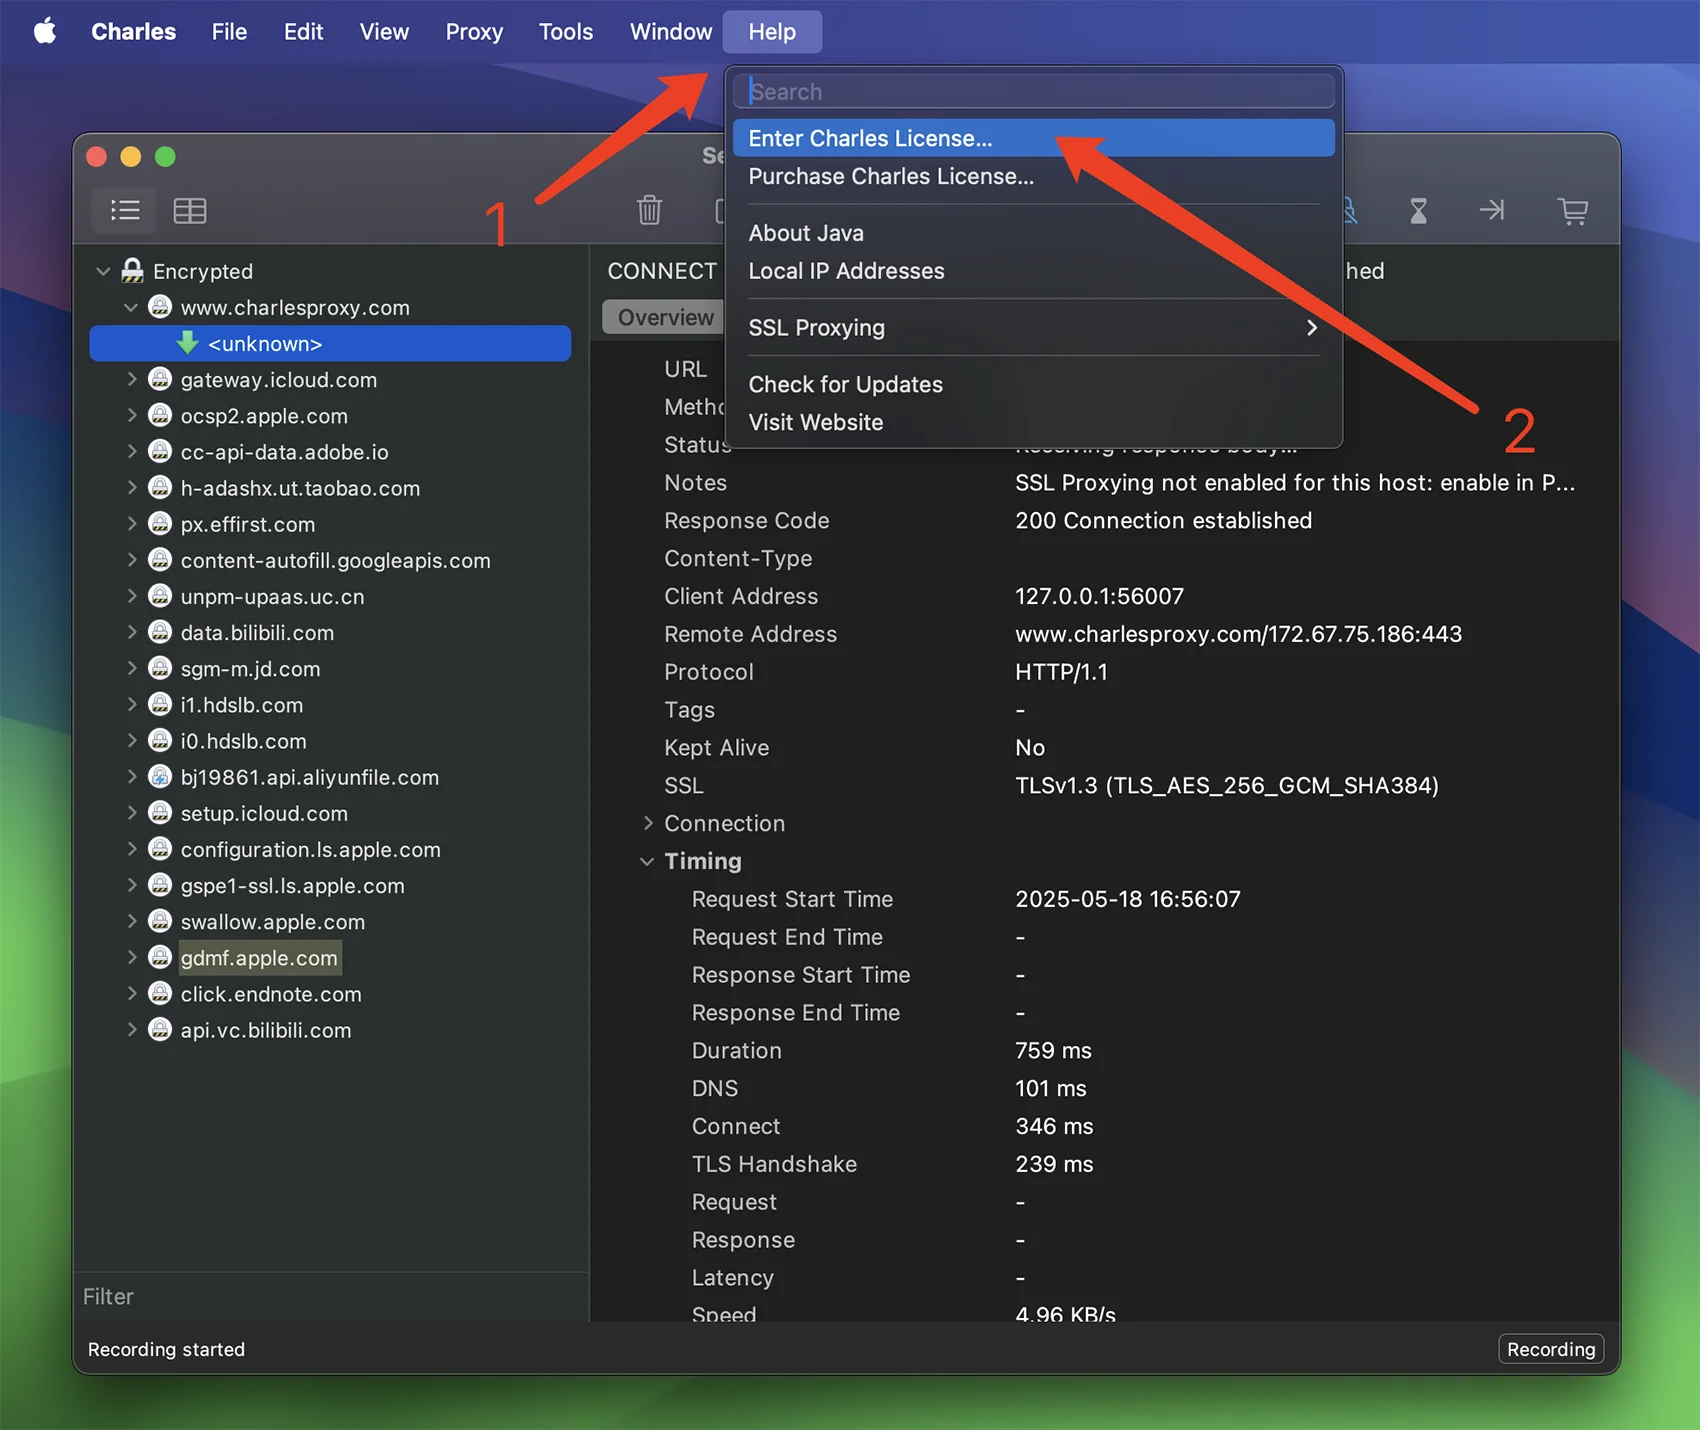This screenshot has height=1430, width=1700.
Task: Click the Help menu search field
Action: click(1034, 91)
